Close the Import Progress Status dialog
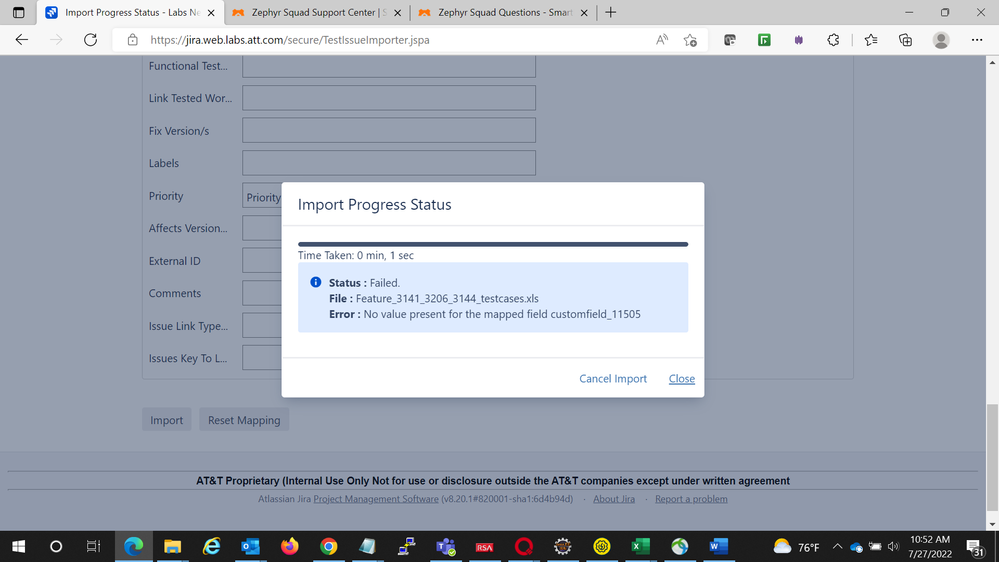This screenshot has width=999, height=562. [682, 379]
